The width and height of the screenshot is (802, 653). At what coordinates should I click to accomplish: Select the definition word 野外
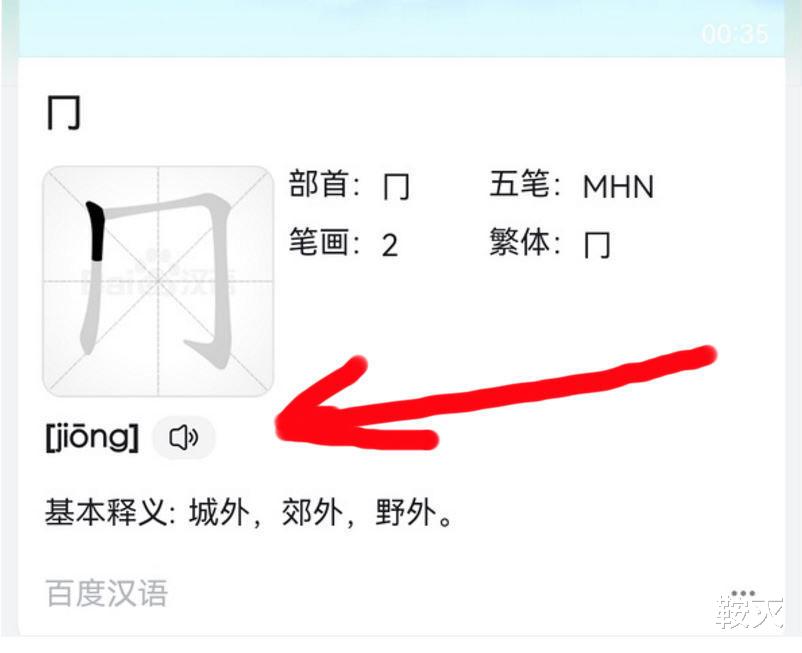click(x=406, y=512)
